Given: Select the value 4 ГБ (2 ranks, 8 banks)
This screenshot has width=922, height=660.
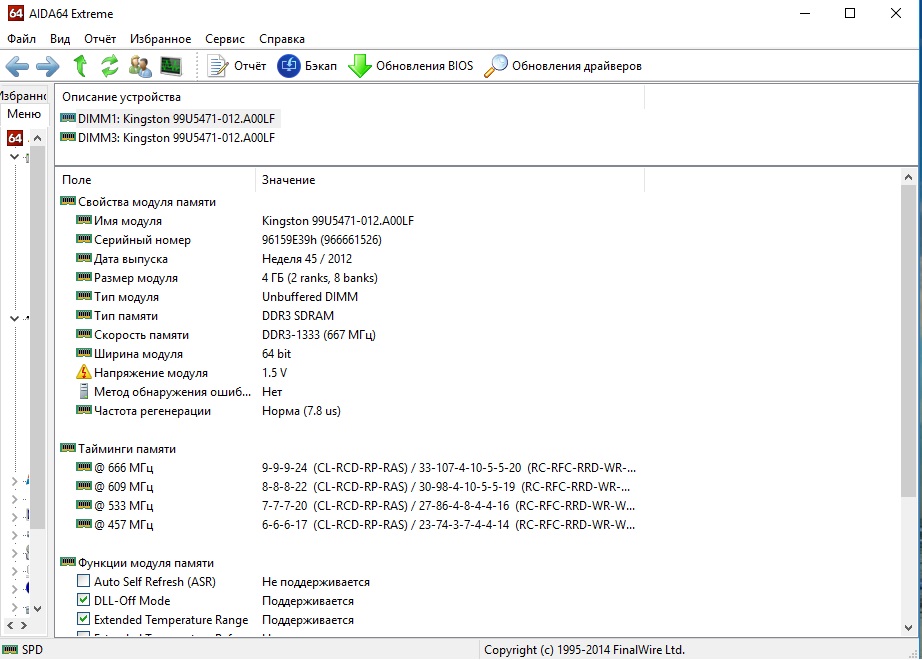Looking at the screenshot, I should [x=320, y=277].
